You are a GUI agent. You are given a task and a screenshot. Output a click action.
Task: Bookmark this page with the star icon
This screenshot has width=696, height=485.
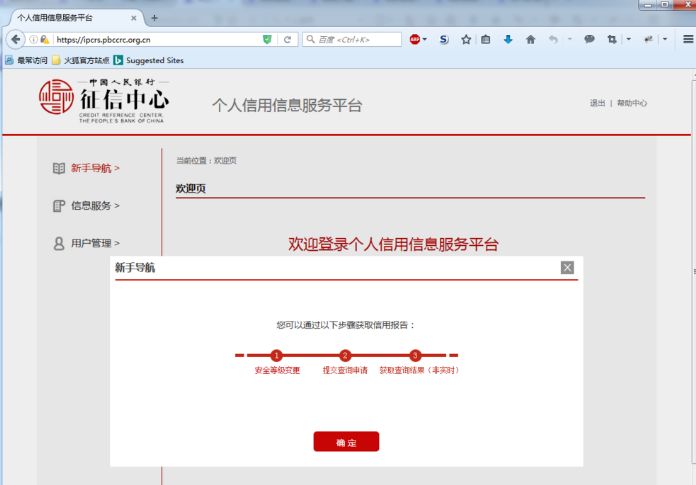click(466, 40)
